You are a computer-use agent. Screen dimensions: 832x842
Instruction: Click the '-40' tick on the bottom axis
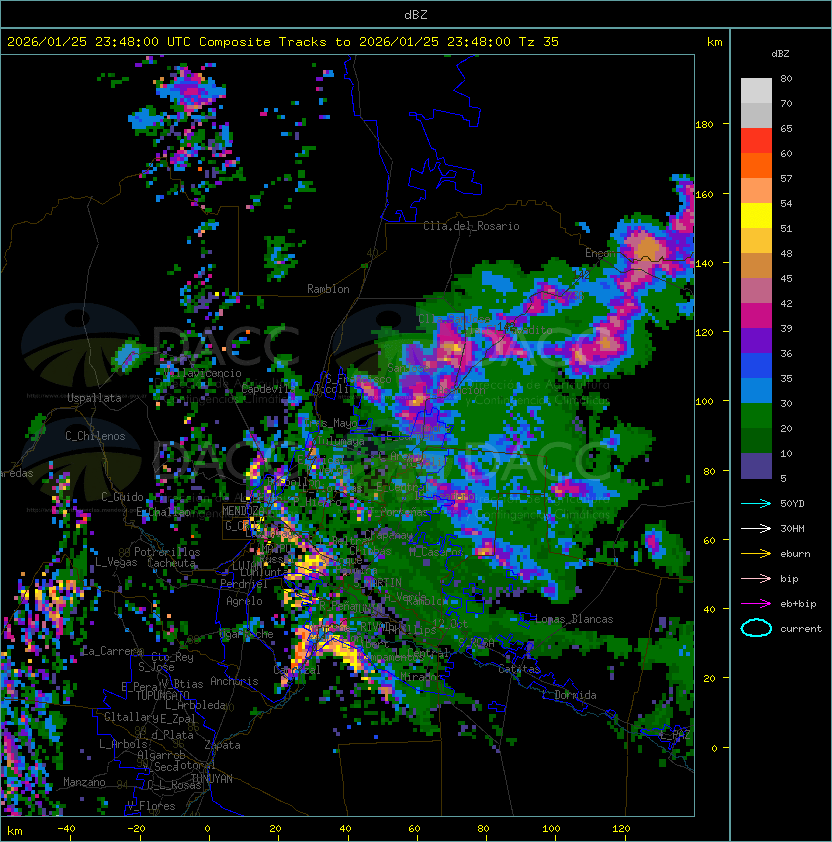click(66, 829)
